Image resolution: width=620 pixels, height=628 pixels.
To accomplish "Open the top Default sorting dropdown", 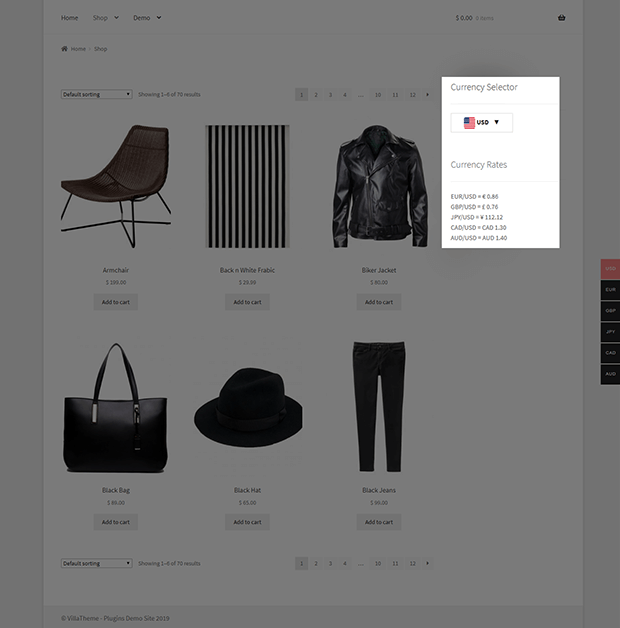I will pos(97,94).
